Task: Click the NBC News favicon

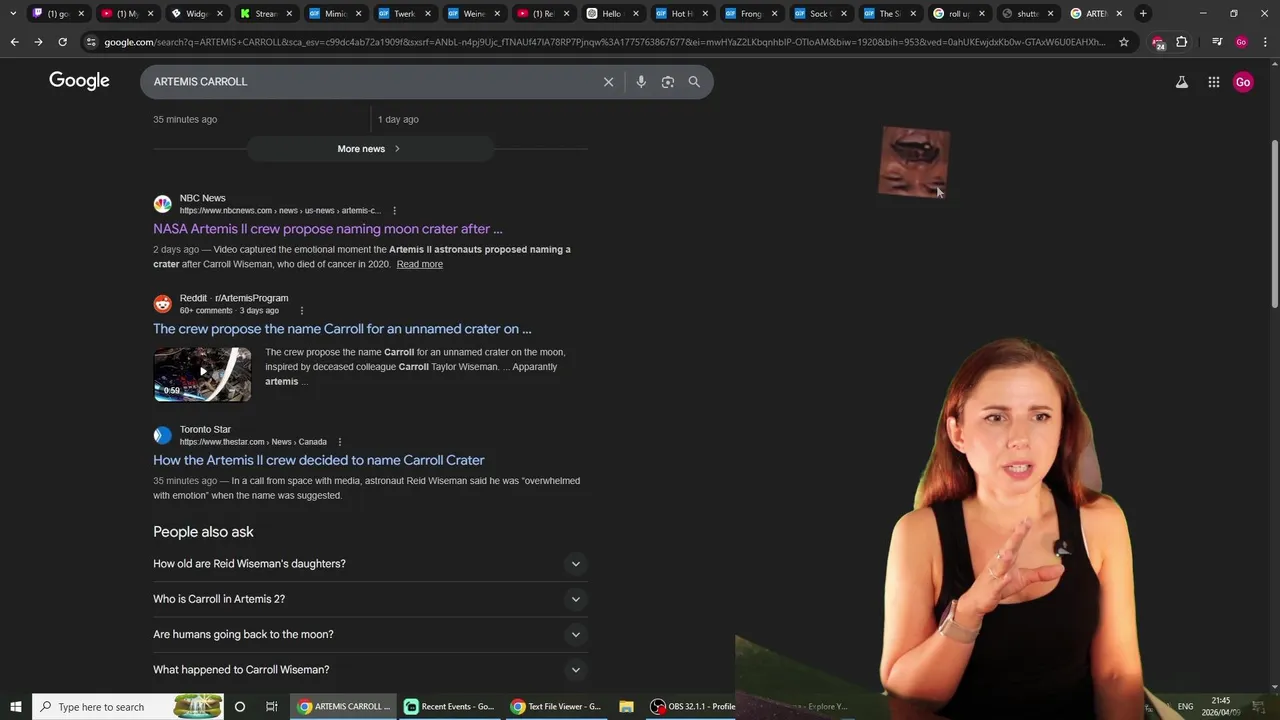Action: coord(162,204)
